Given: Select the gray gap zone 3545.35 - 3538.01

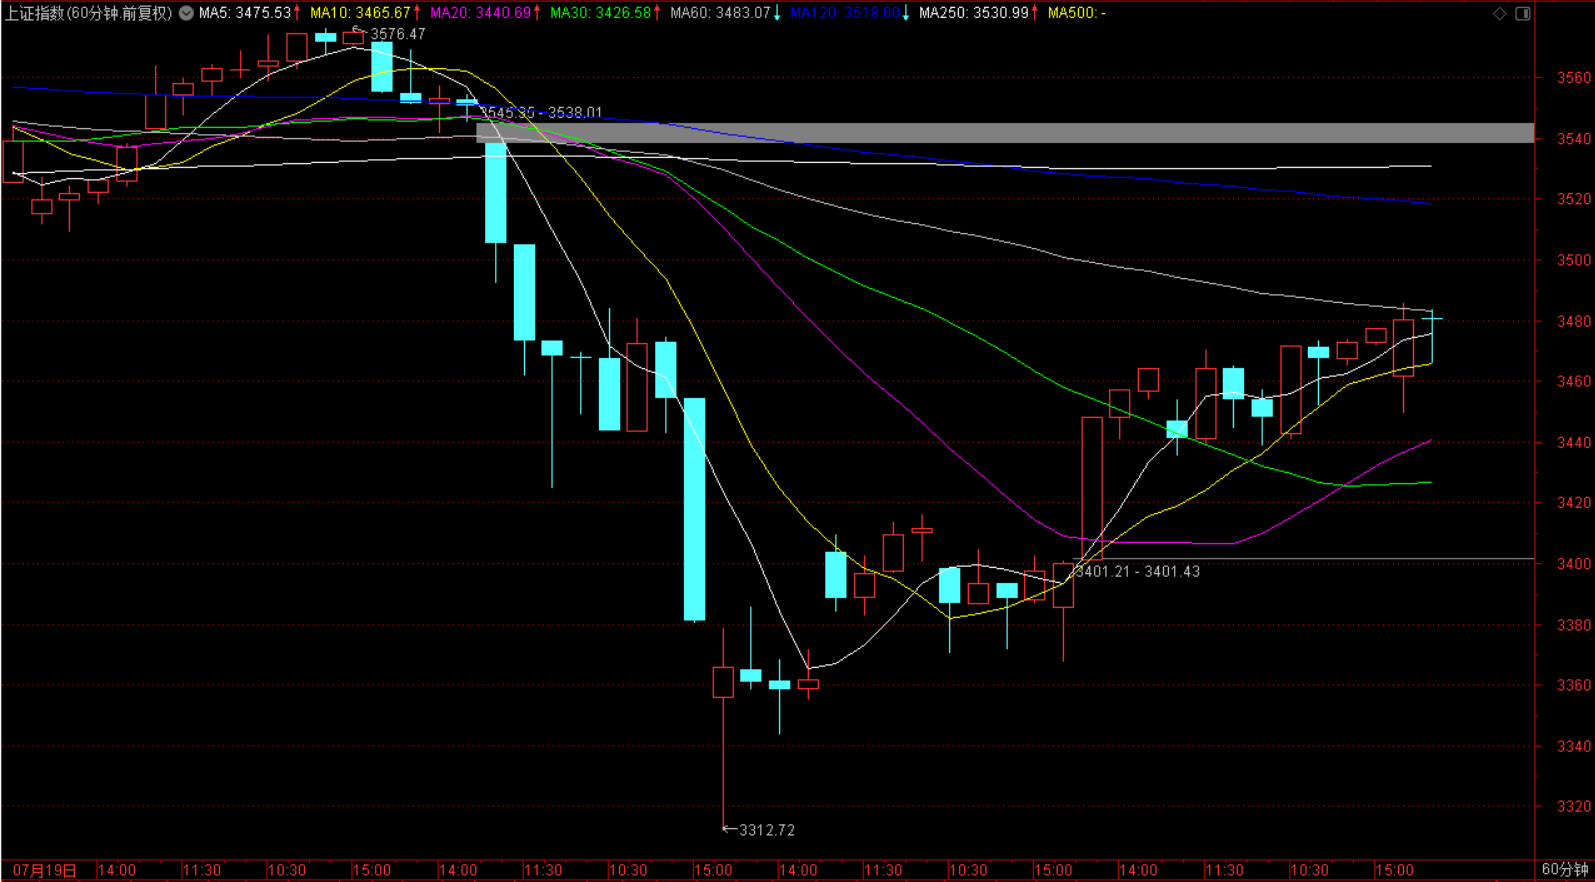Looking at the screenshot, I should point(1005,133).
